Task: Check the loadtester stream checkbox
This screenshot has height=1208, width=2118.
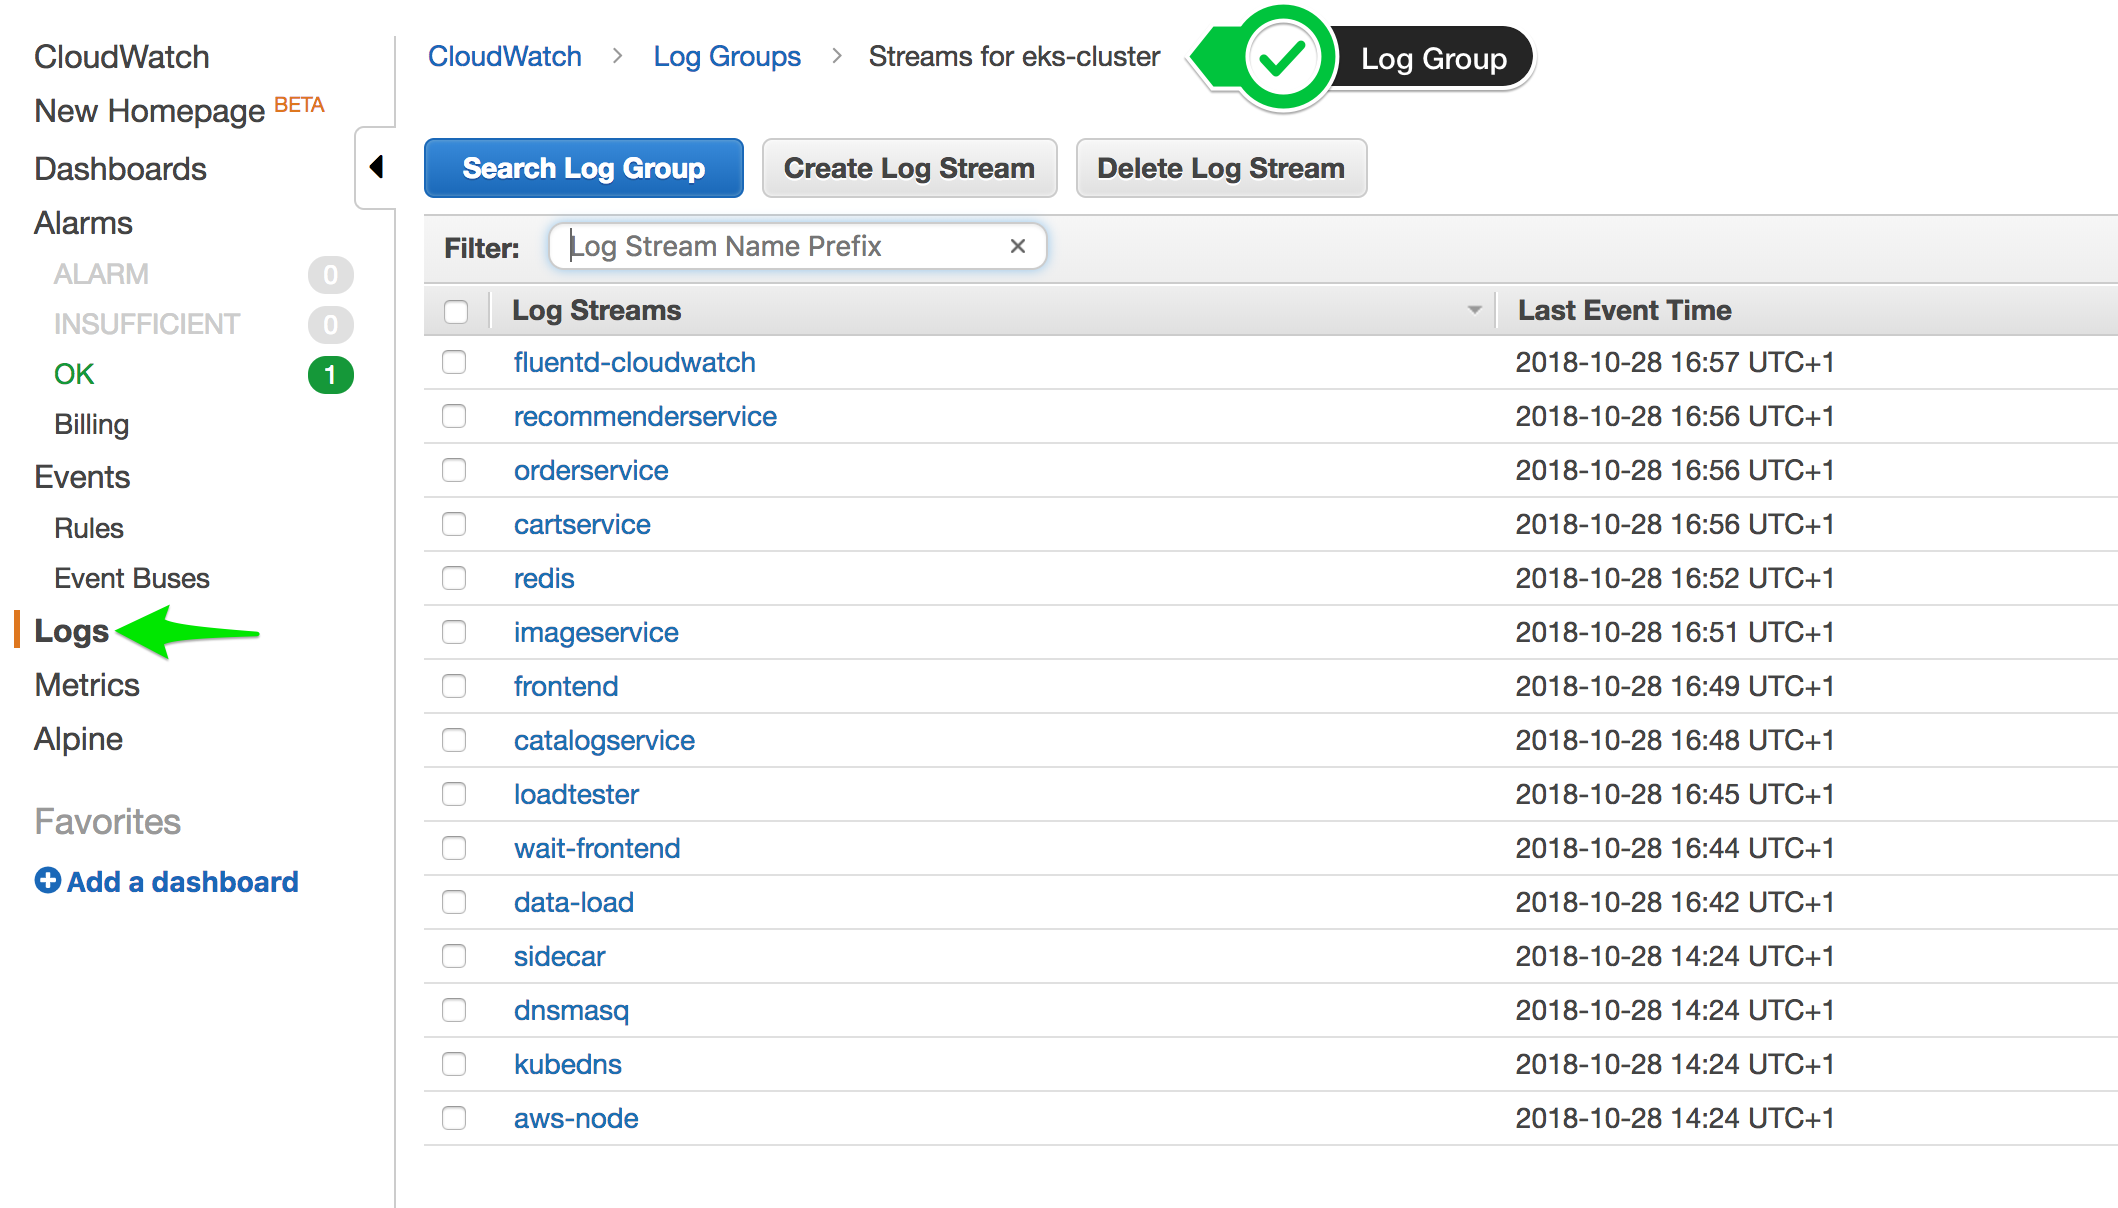Action: click(454, 794)
